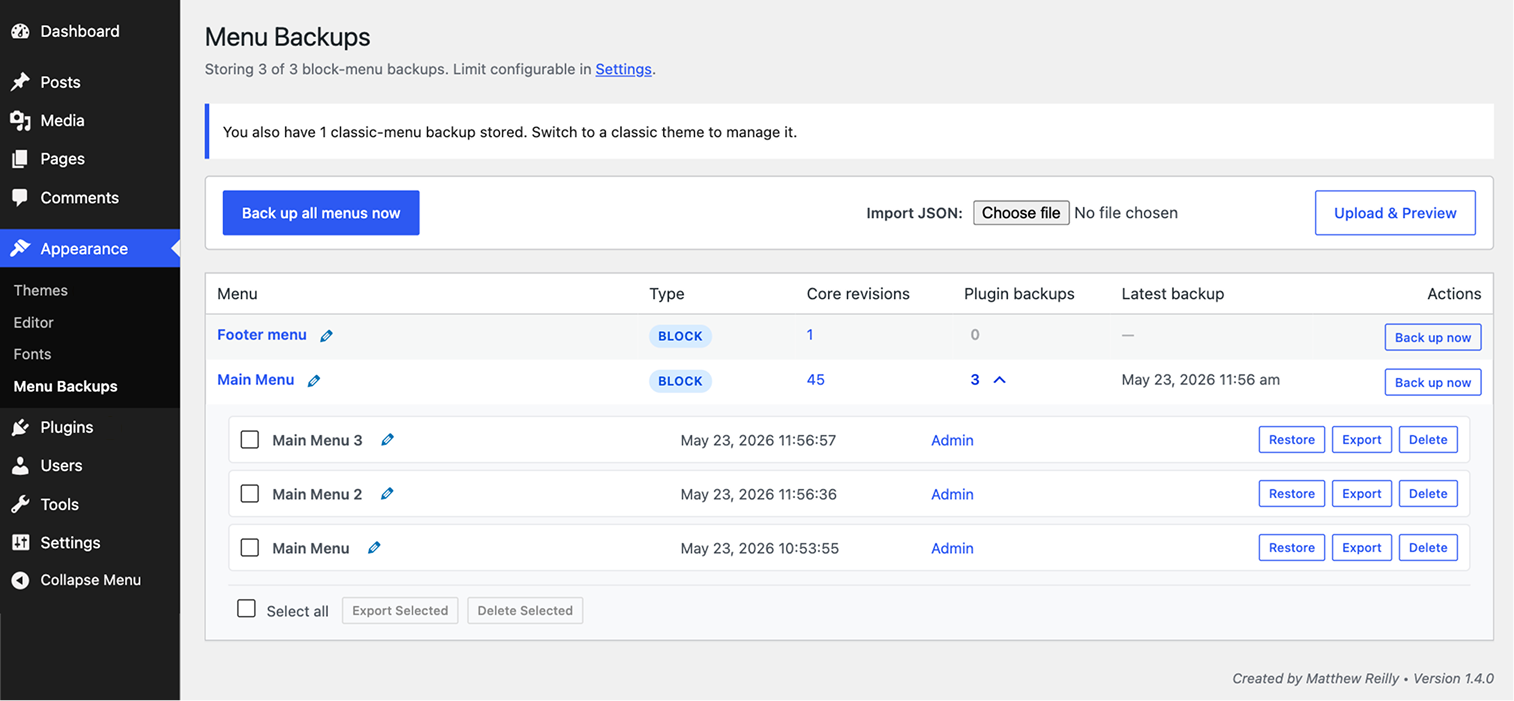Rename backup Main Menu 2 via pencil icon
Viewport: 1514px width, 701px height.
click(387, 493)
